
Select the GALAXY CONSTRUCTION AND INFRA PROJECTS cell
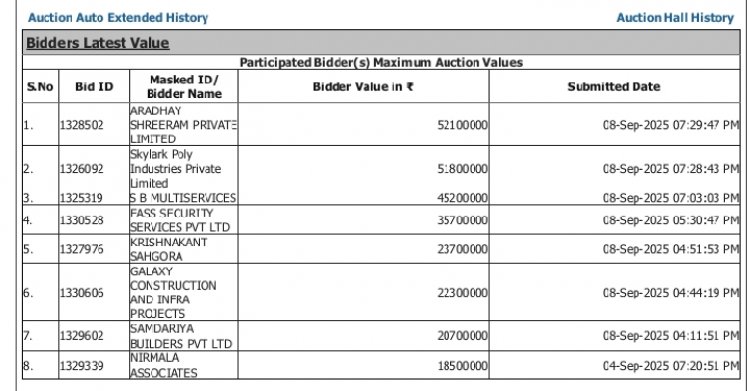184,292
